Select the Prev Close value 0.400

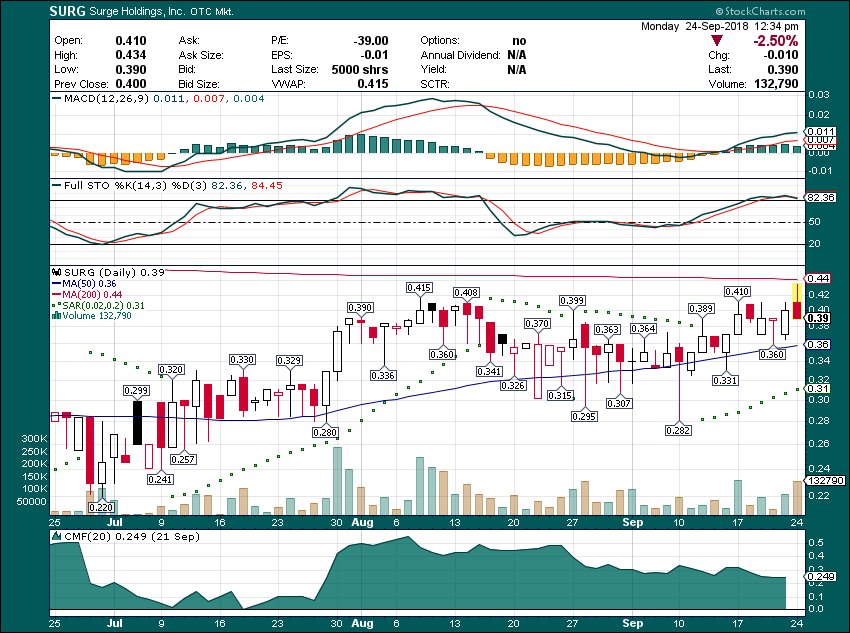[131, 84]
